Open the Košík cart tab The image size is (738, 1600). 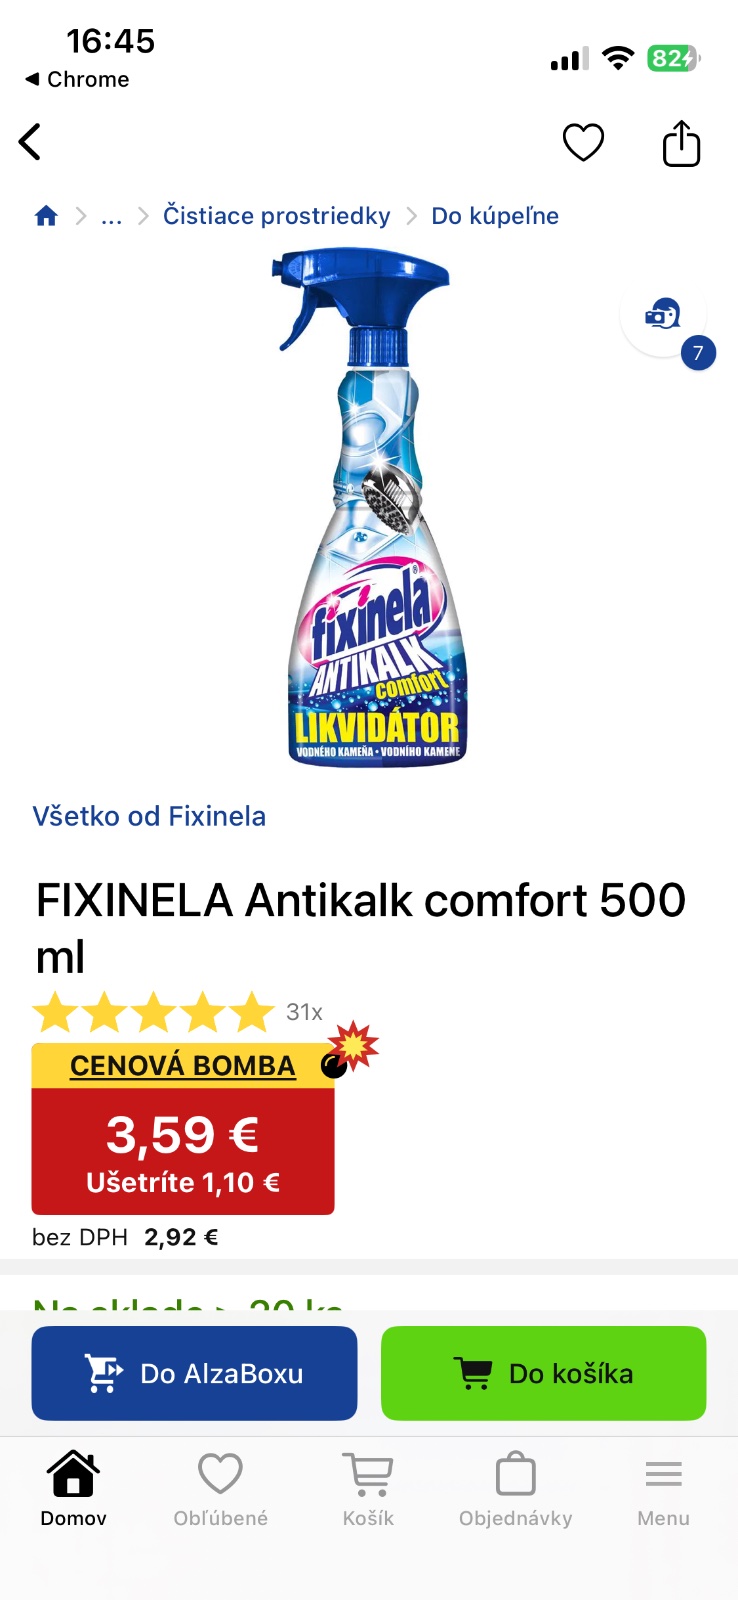[x=368, y=1489]
